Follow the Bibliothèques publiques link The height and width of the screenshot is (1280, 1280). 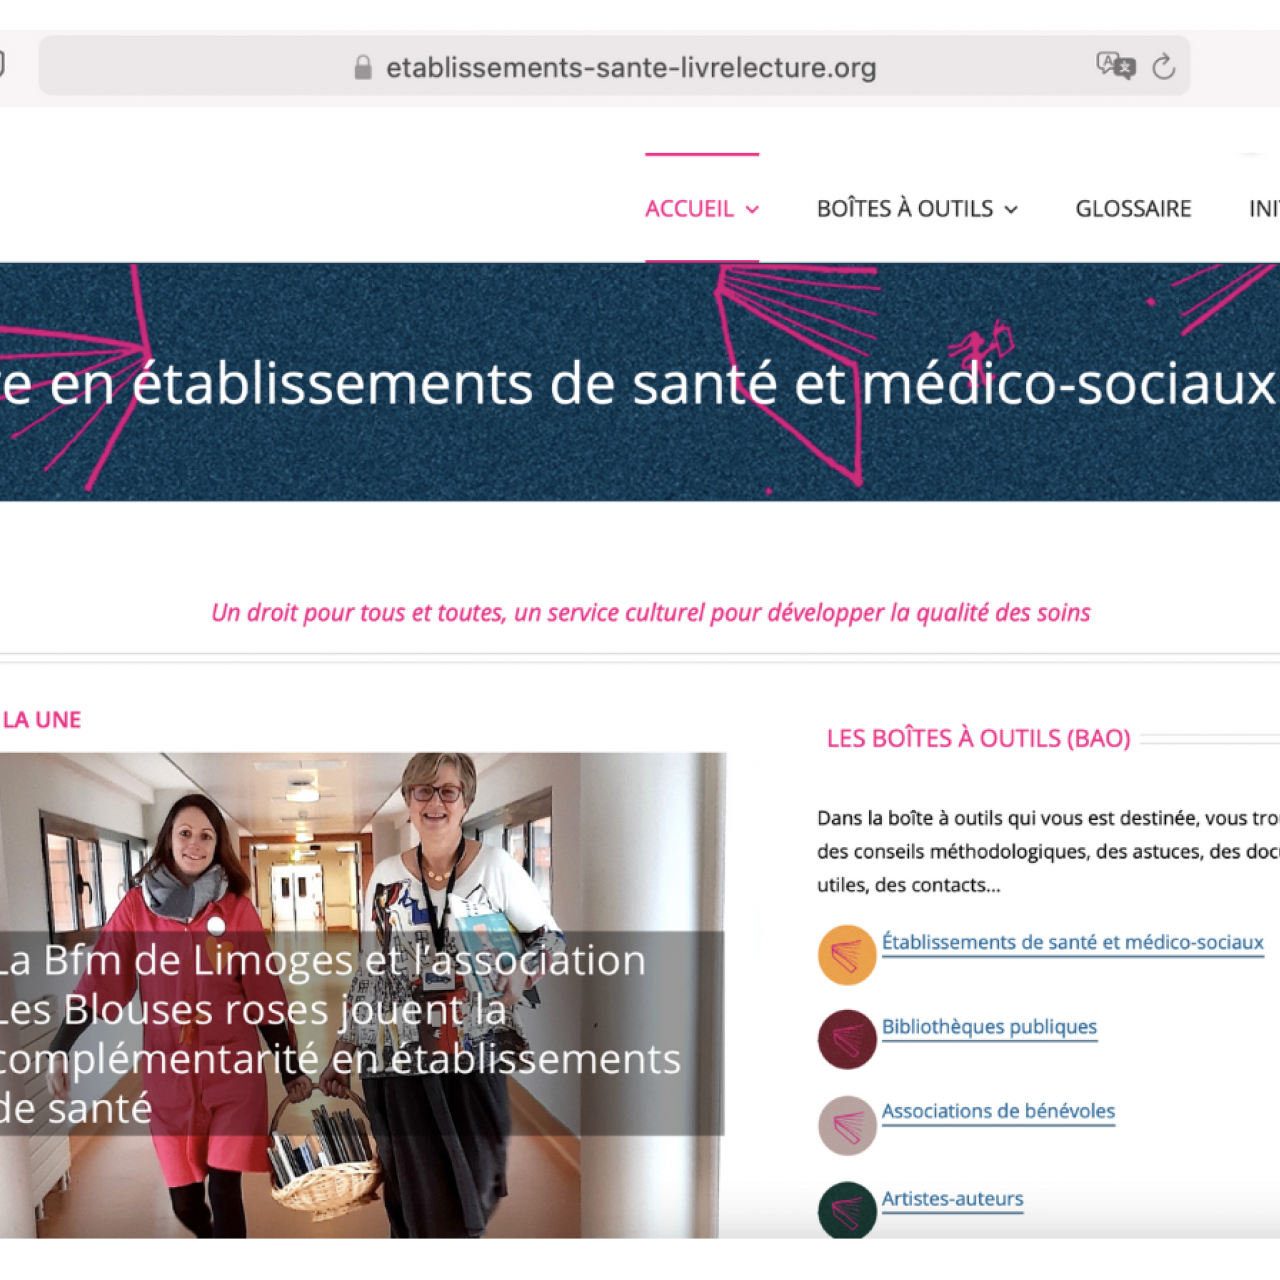coord(989,1027)
